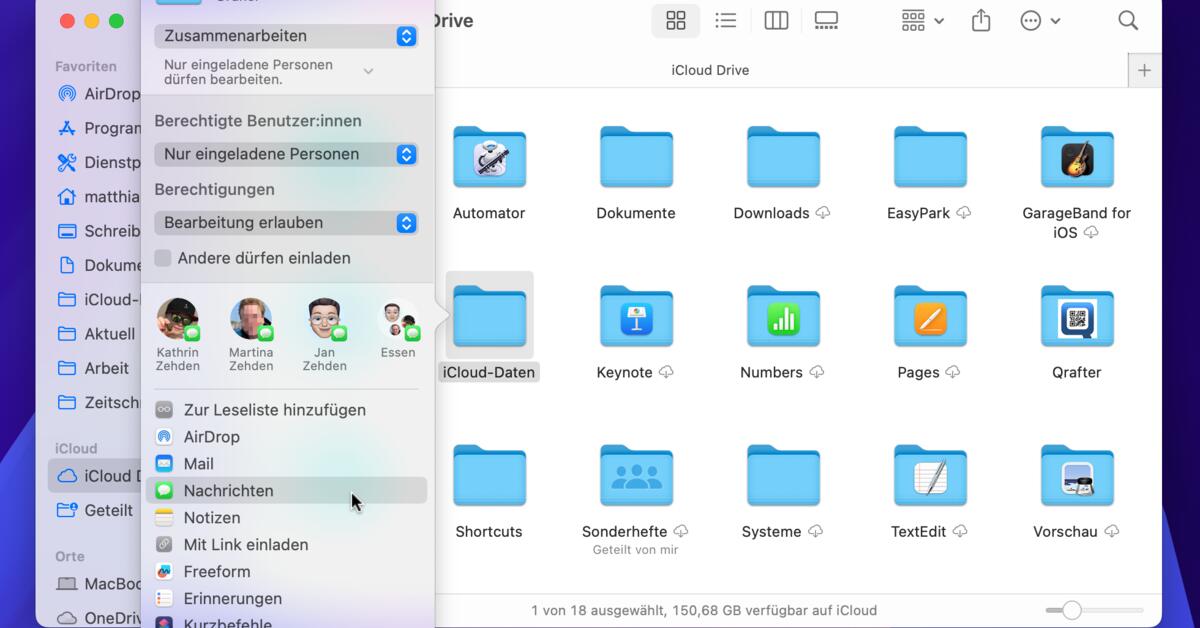Expand the permission details chevron
Screen dimensions: 1200x628
[368, 71]
